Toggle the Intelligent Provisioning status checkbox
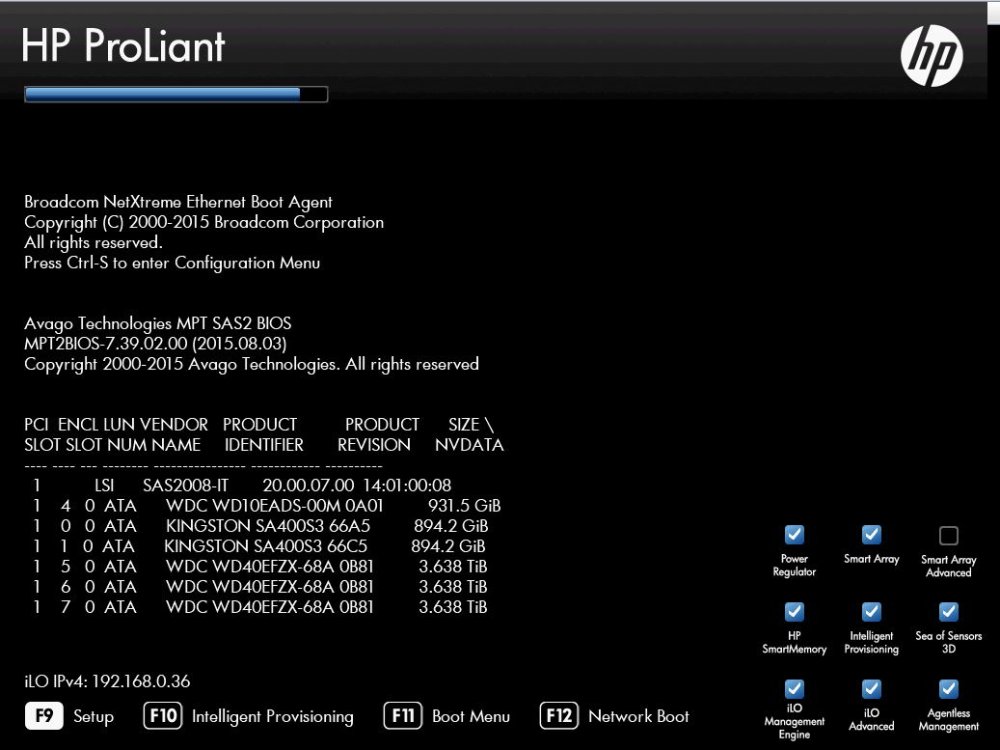The image size is (1000, 750). click(x=871, y=612)
